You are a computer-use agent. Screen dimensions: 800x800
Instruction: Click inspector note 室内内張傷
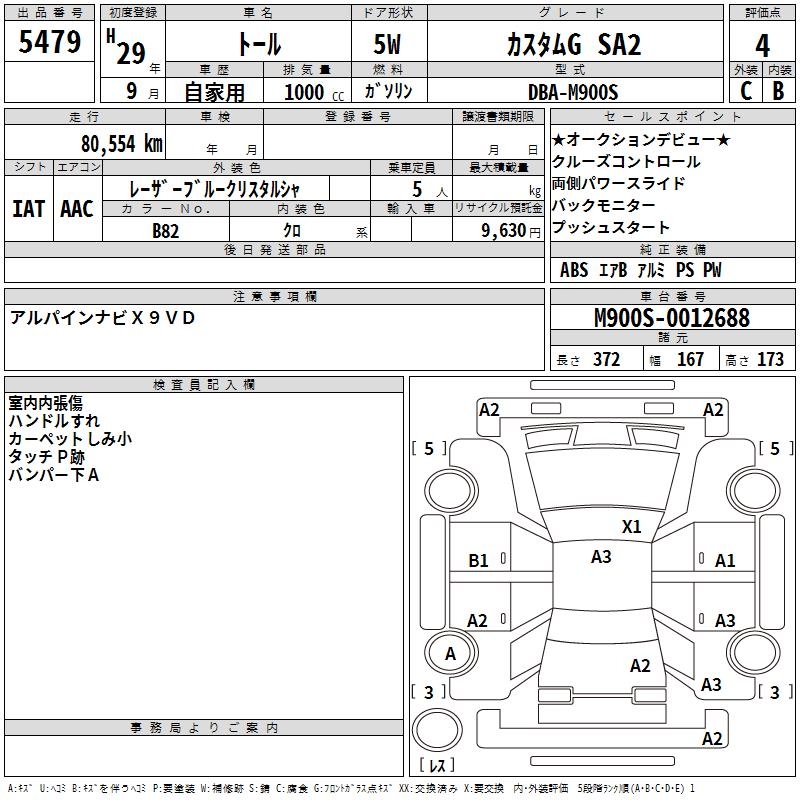45,403
